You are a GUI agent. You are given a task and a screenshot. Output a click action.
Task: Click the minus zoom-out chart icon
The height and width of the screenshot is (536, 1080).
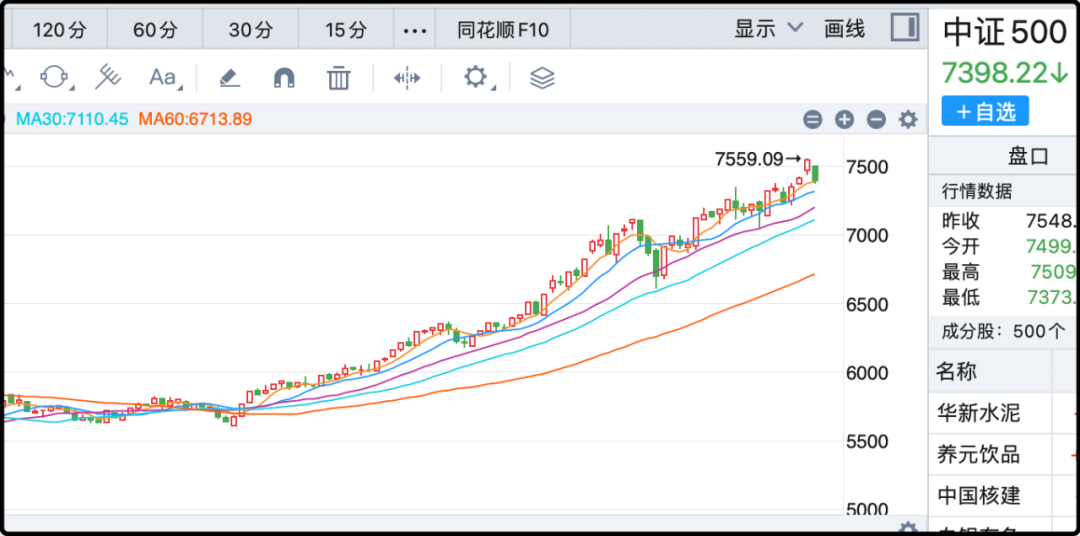876,120
